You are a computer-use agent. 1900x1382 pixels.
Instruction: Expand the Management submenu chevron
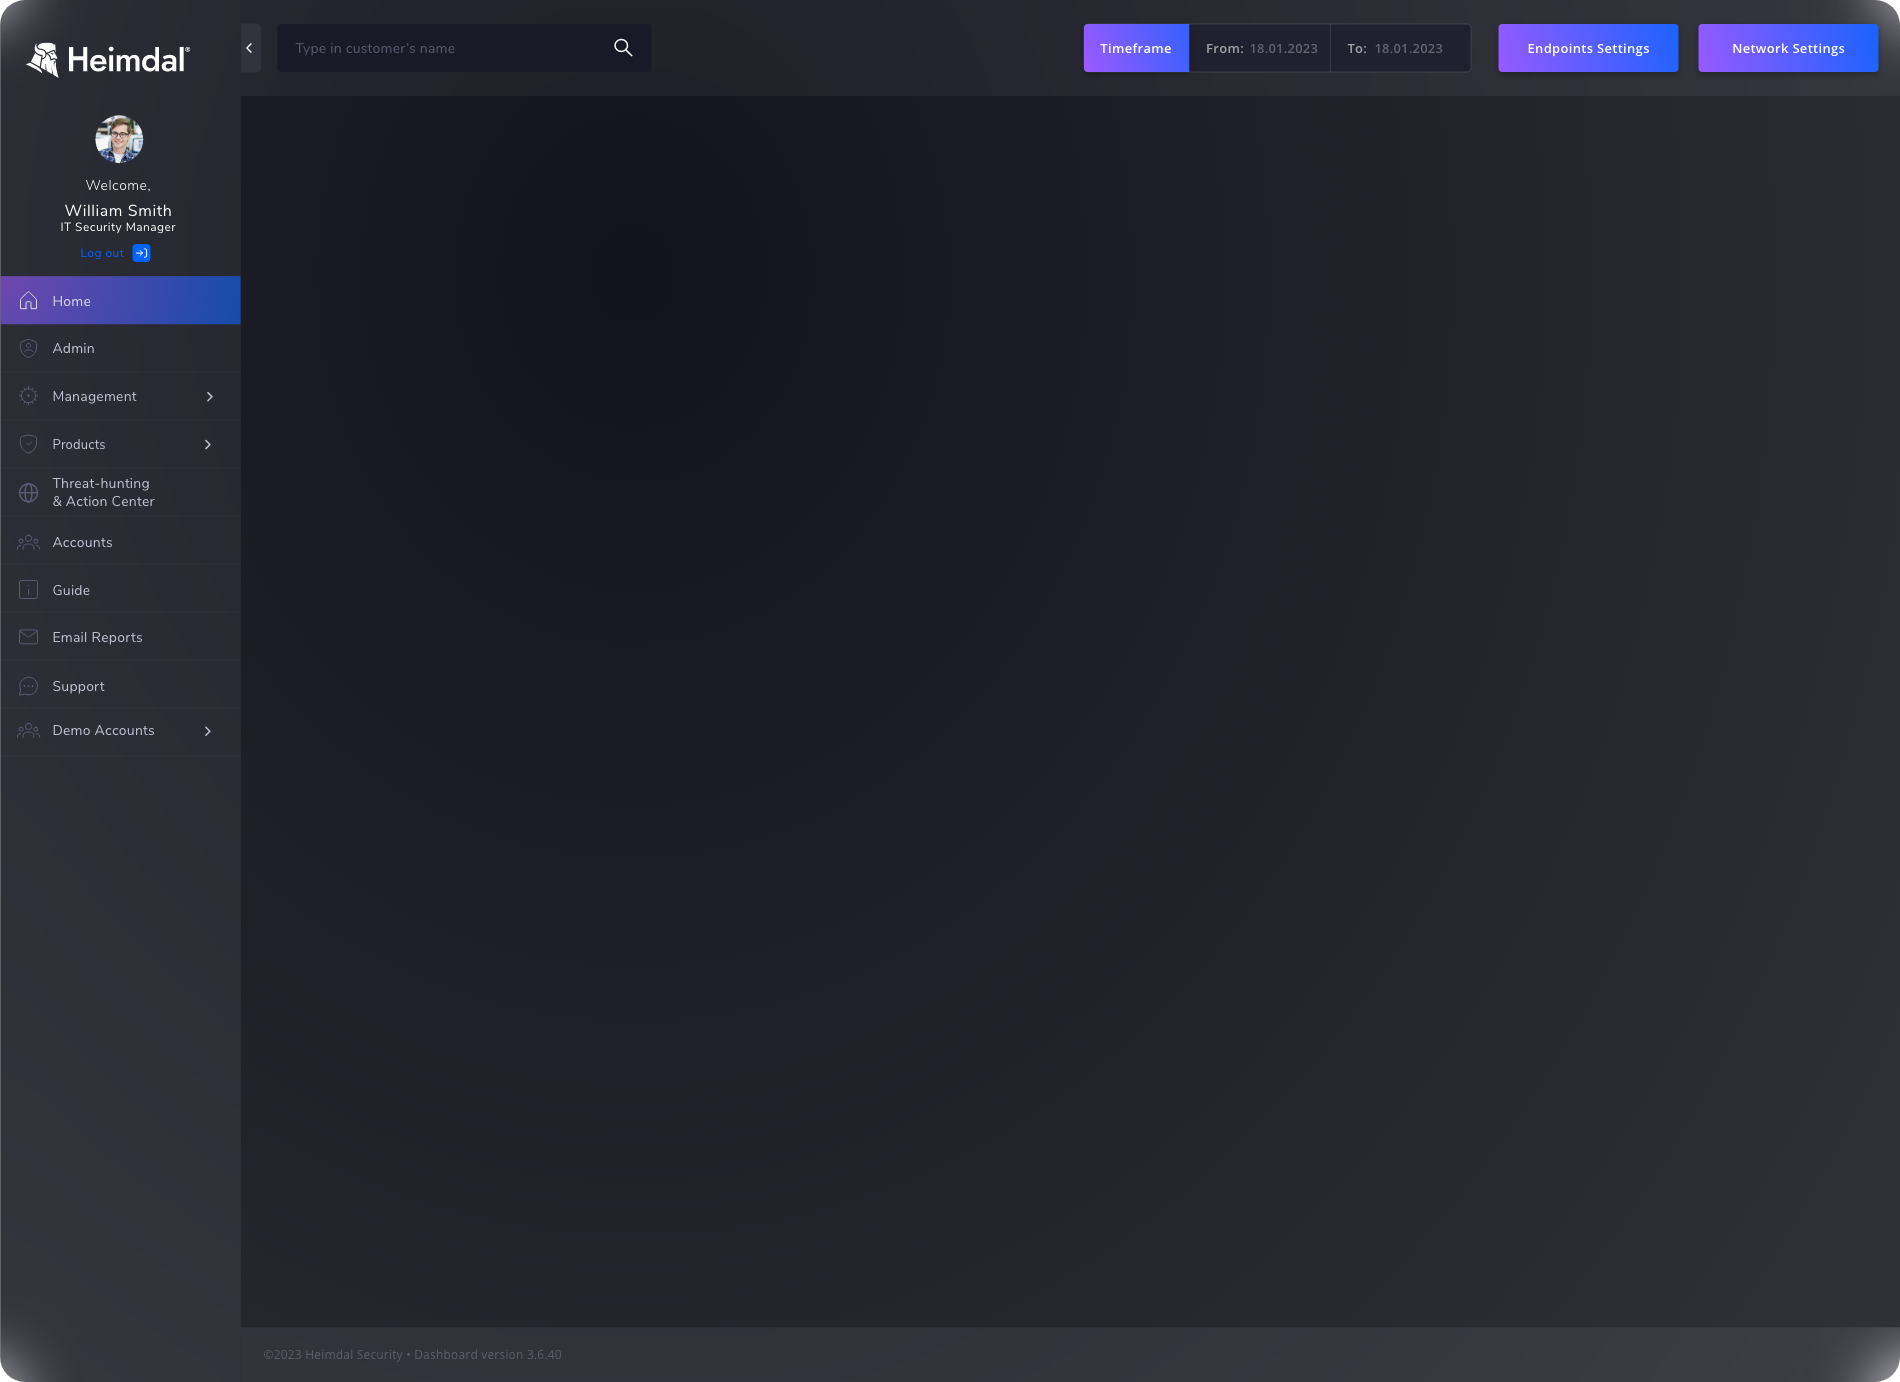click(209, 397)
